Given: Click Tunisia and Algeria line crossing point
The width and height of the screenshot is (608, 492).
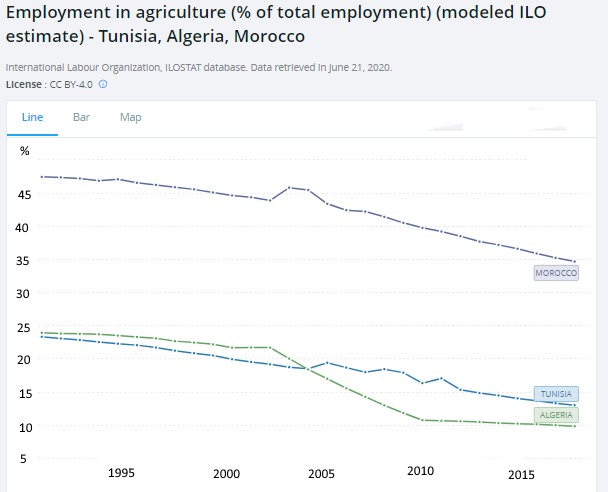Looking at the screenshot, I should coord(308,369).
